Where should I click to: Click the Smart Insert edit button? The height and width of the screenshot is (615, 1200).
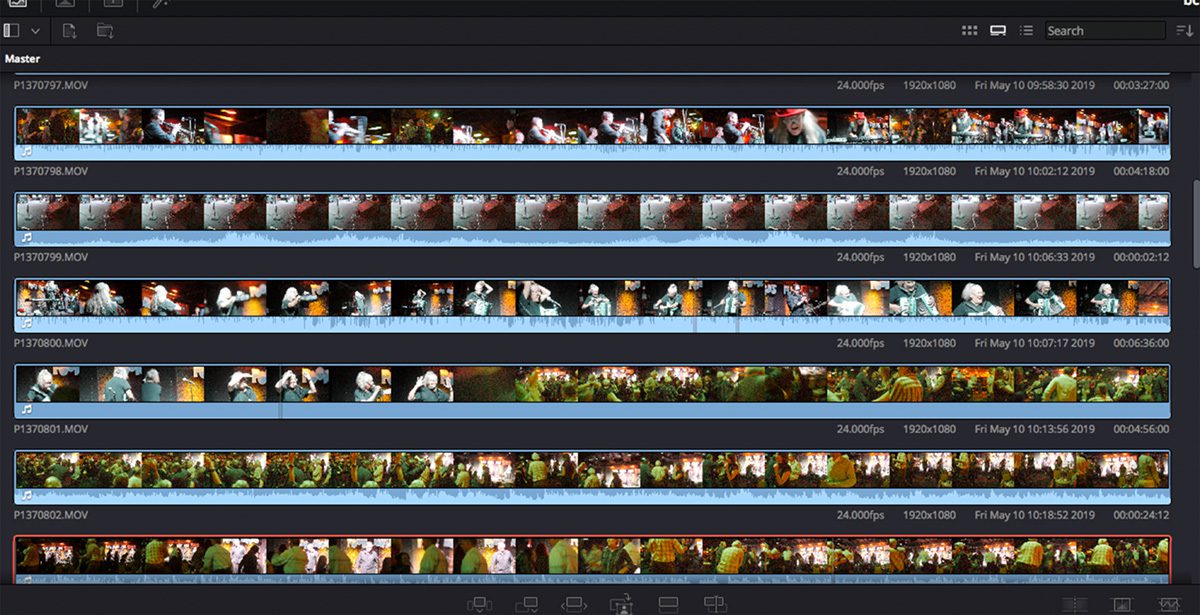click(479, 604)
